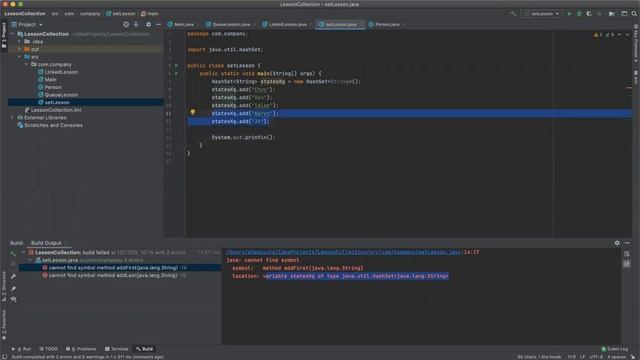
Task: Click the error stripe marker on editor scrollbar
Action: 629,87
